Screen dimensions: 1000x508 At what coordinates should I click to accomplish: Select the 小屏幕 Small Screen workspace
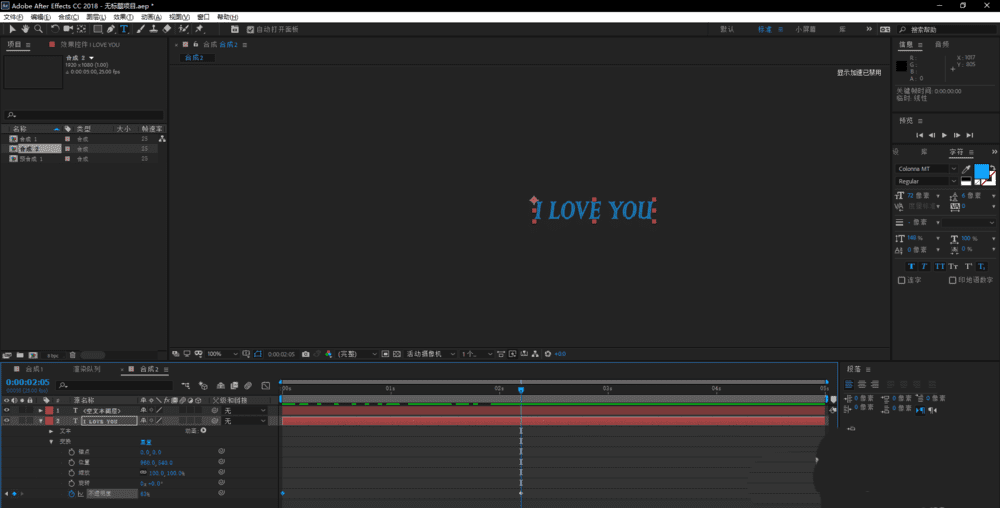pyautogui.click(x=805, y=29)
